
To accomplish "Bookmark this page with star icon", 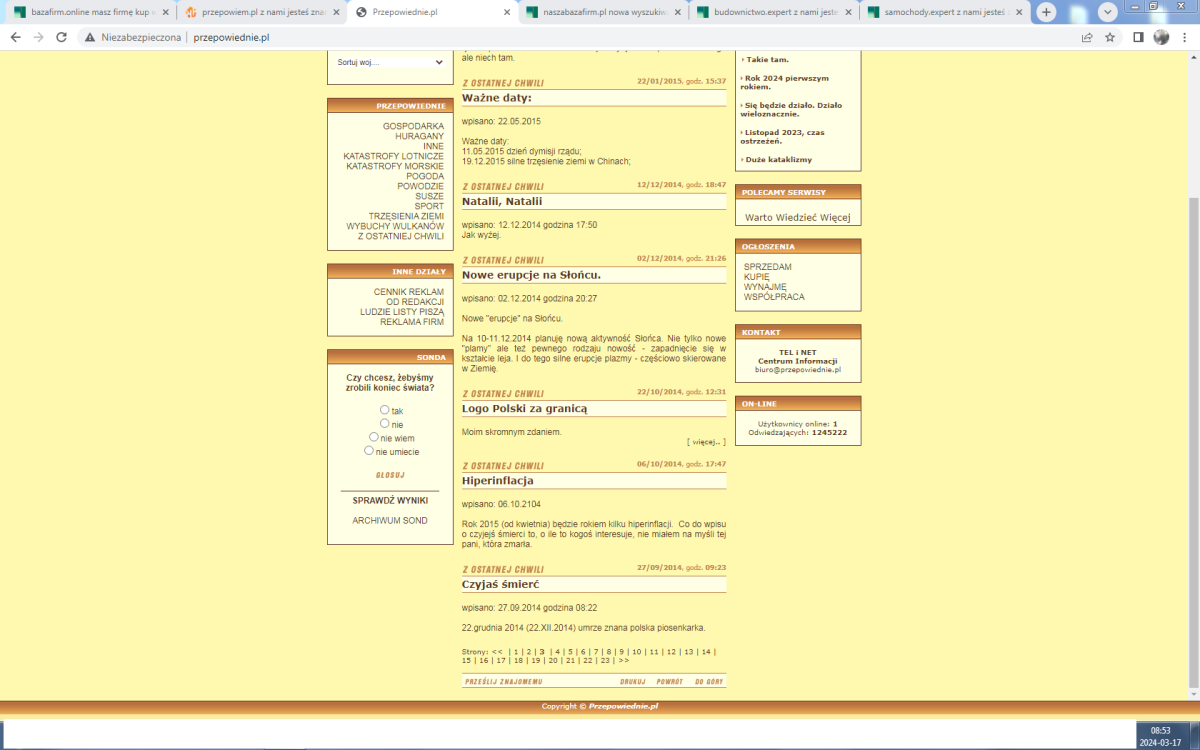I will (x=1110, y=37).
